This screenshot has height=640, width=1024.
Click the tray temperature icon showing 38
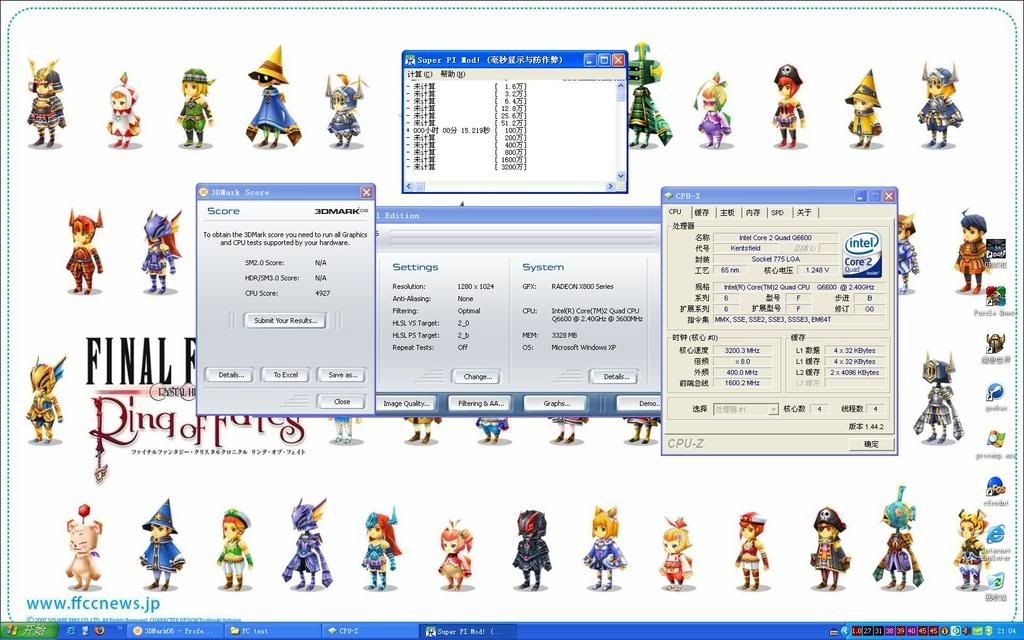coord(890,631)
